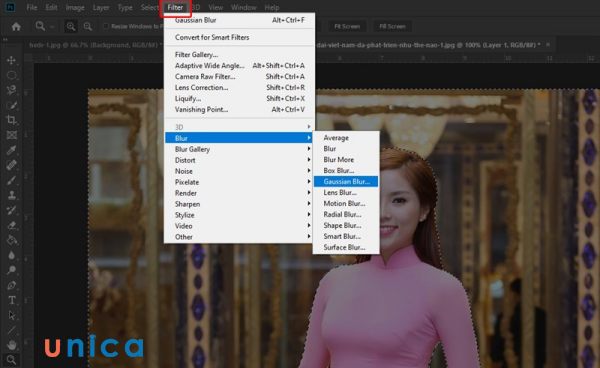Image resolution: width=600 pixels, height=368 pixels.
Task: Select Box Blur option
Action: 346,171
